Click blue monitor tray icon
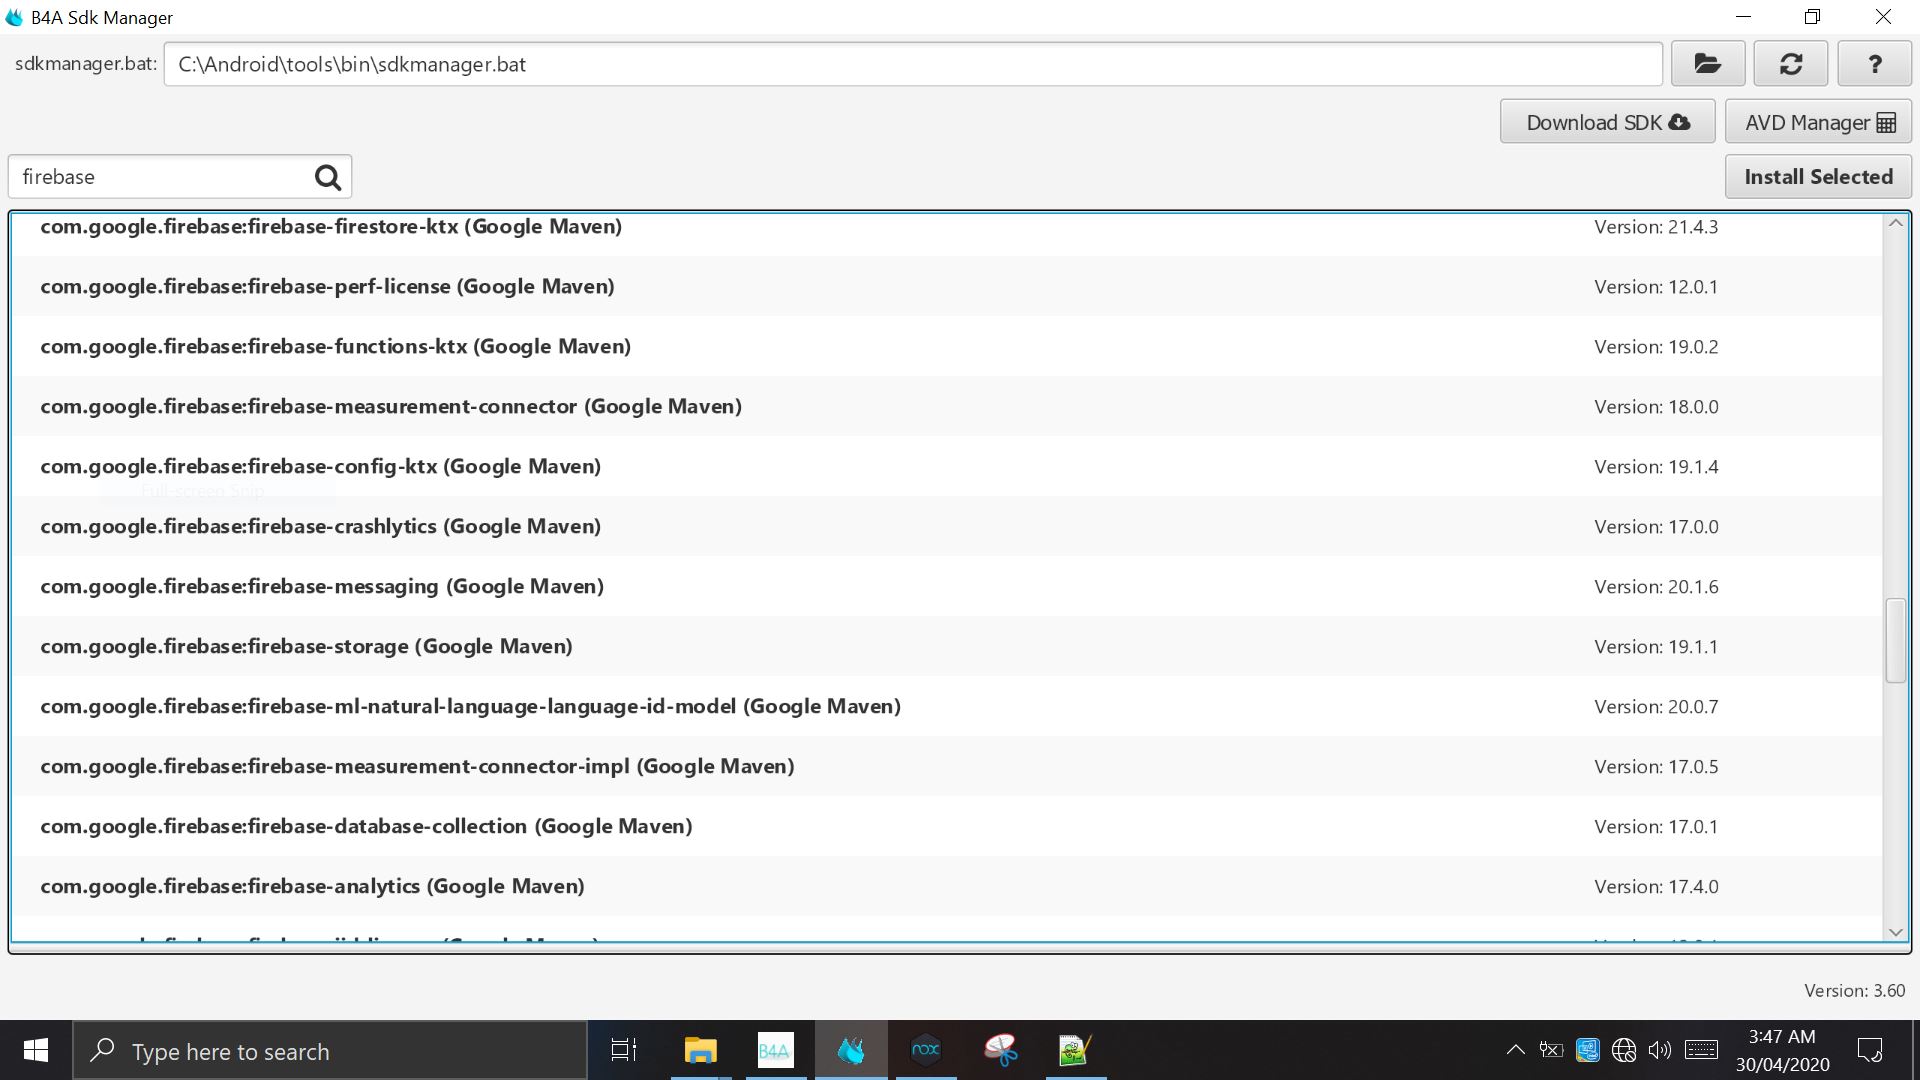 [x=1587, y=1050]
